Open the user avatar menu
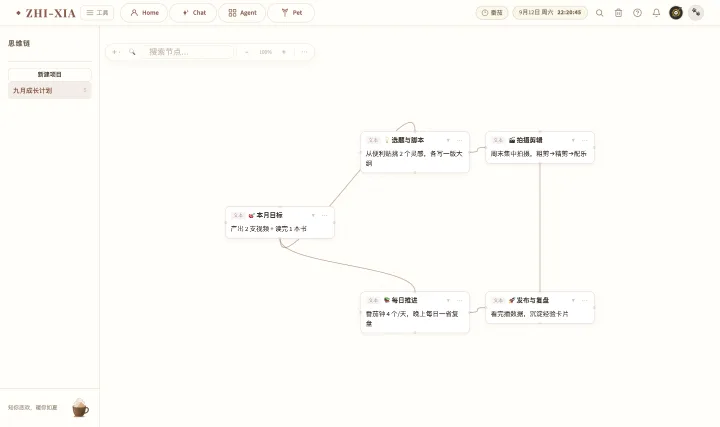Screen dimensions: 720x427 pos(676,13)
